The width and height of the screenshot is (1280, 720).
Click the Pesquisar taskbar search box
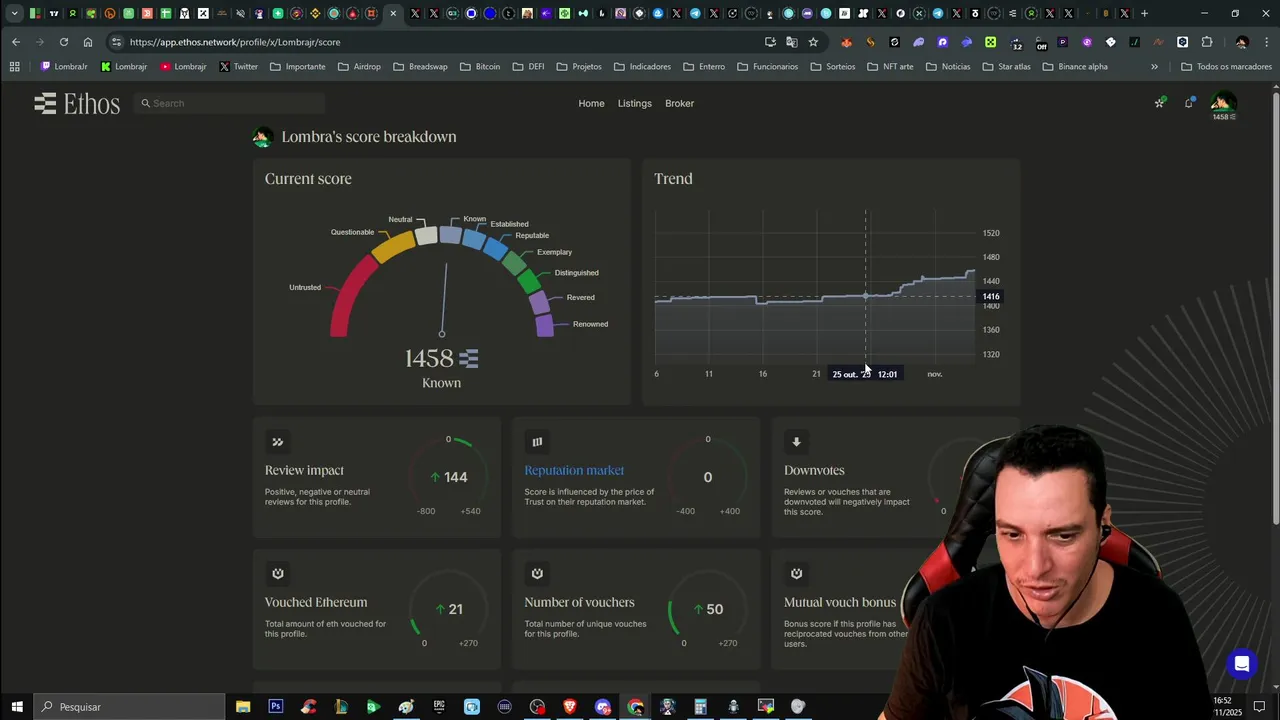(130, 707)
